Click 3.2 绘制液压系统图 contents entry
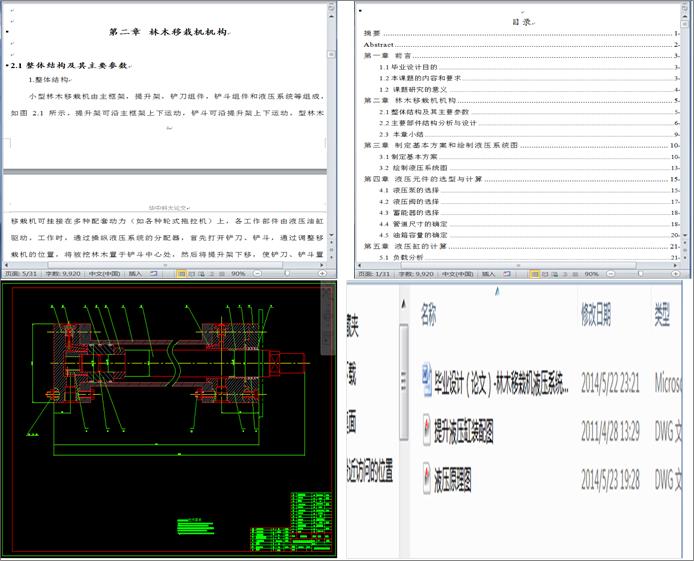 529,168
